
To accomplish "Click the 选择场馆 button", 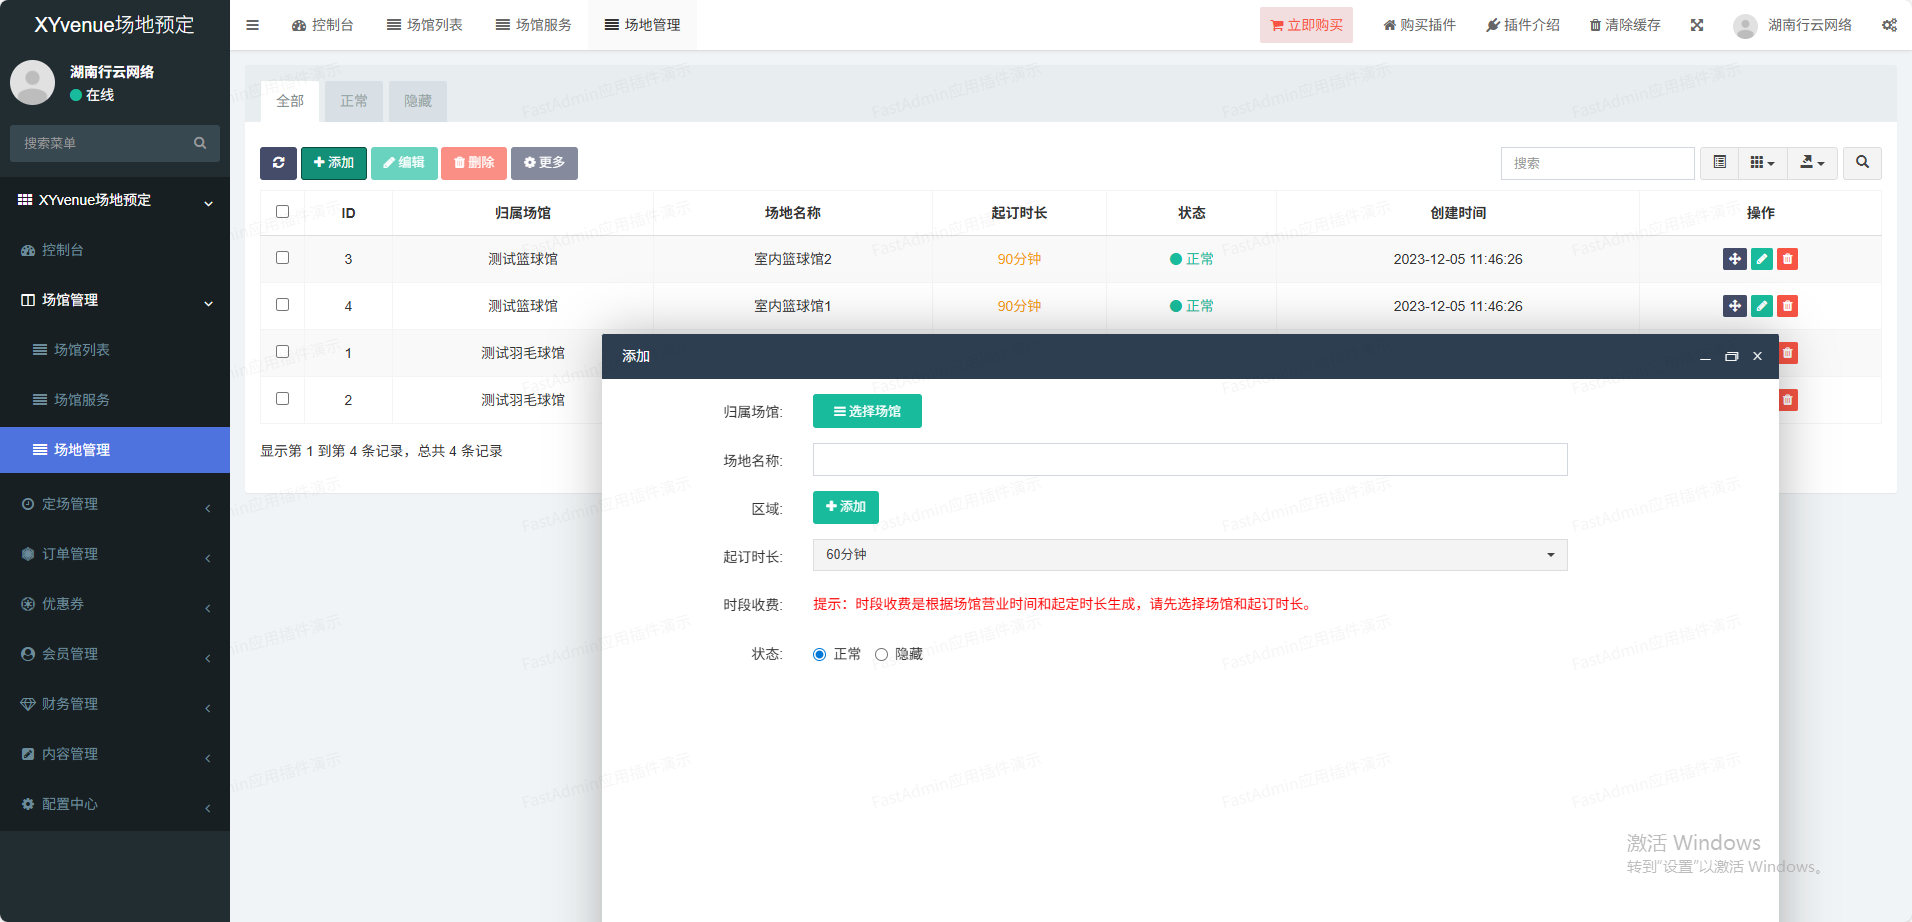I will (x=867, y=411).
